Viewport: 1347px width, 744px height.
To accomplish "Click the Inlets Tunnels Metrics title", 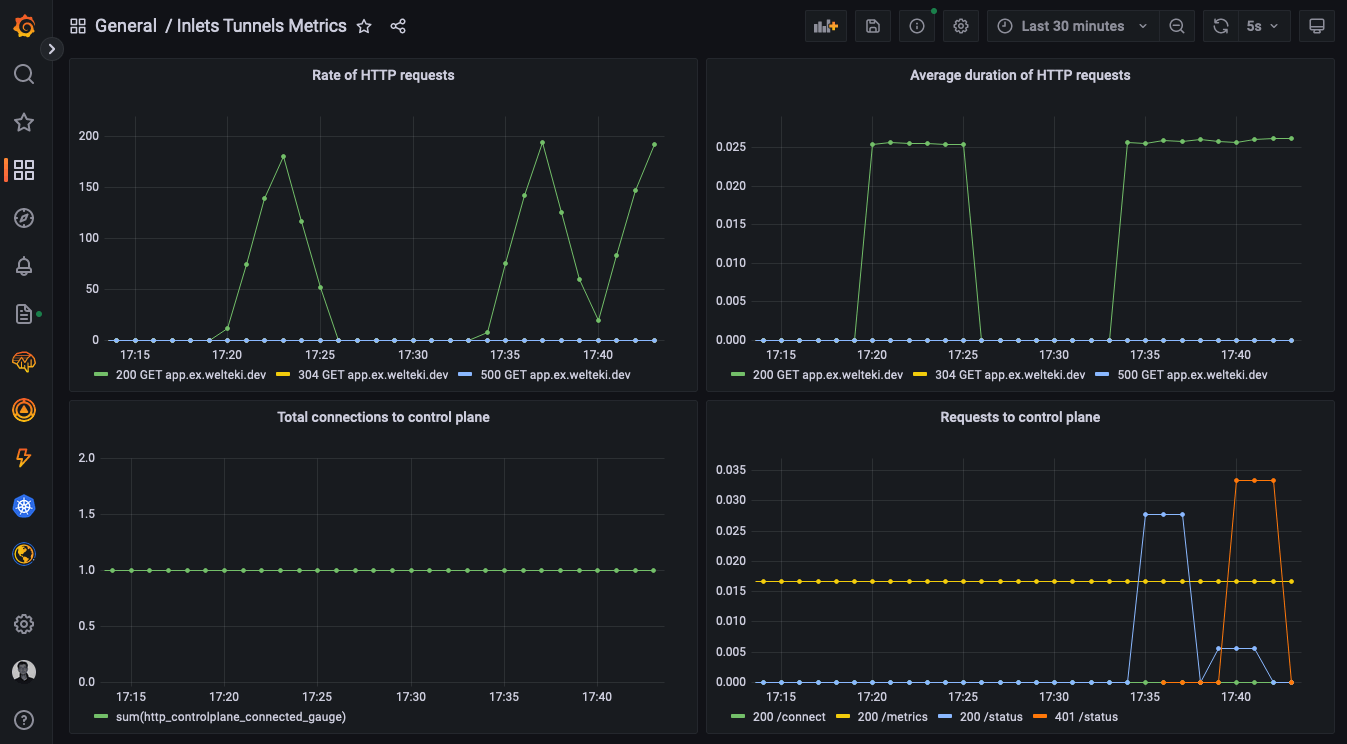I will [x=262, y=26].
